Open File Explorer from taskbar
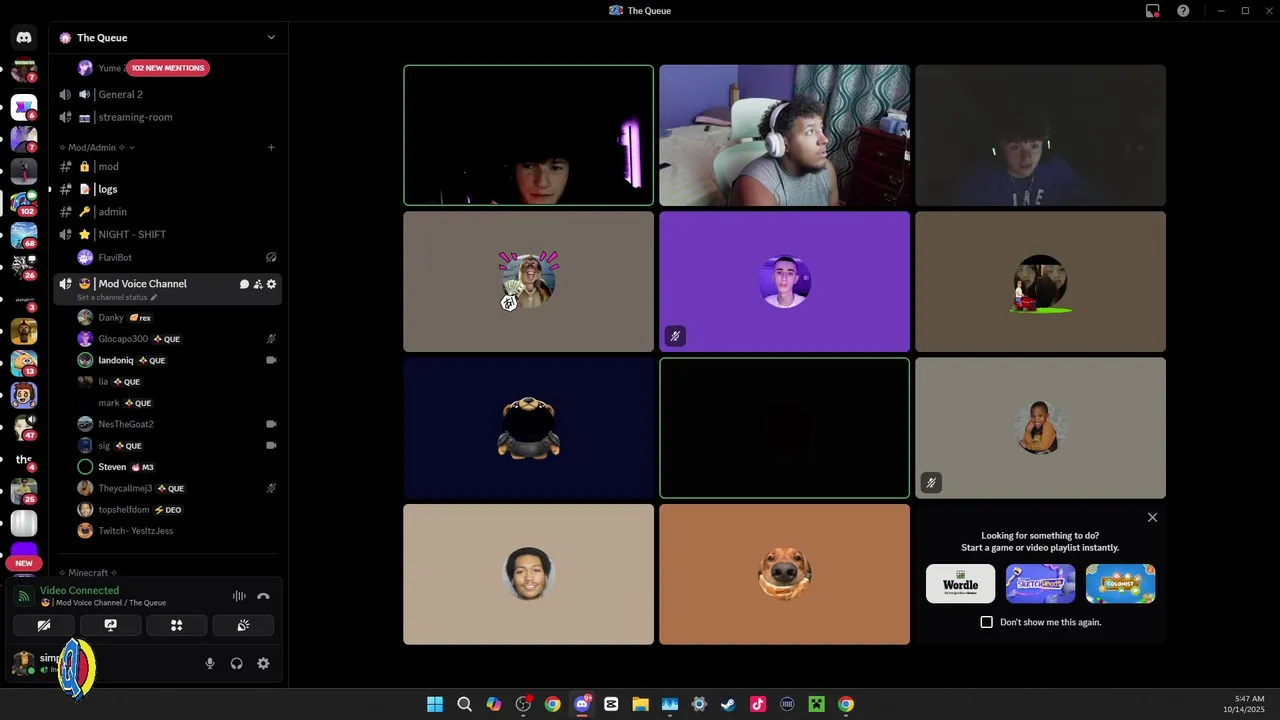Viewport: 1280px width, 720px height. (x=640, y=704)
